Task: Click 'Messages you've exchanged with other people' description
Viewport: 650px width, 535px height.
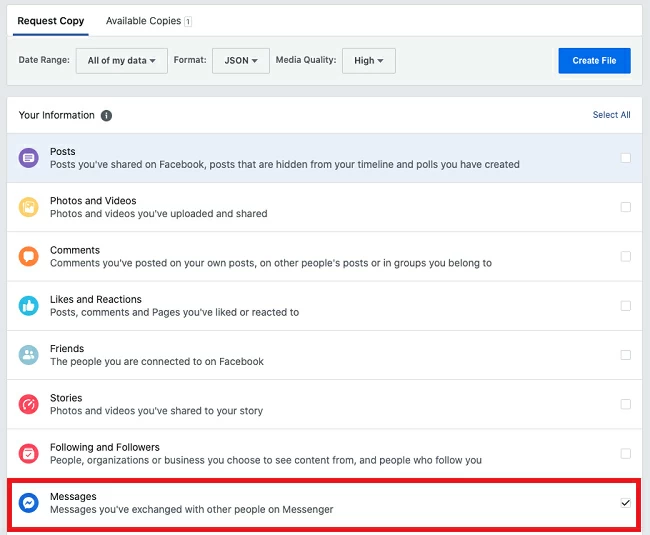Action: click(192, 510)
